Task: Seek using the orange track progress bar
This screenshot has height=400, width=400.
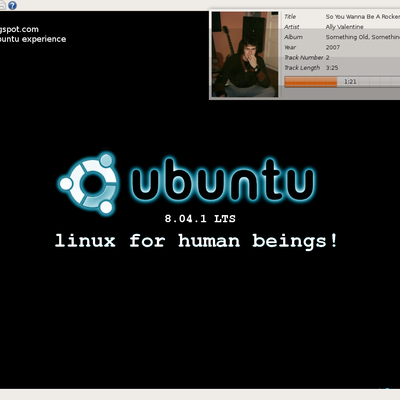Action: tap(342, 82)
